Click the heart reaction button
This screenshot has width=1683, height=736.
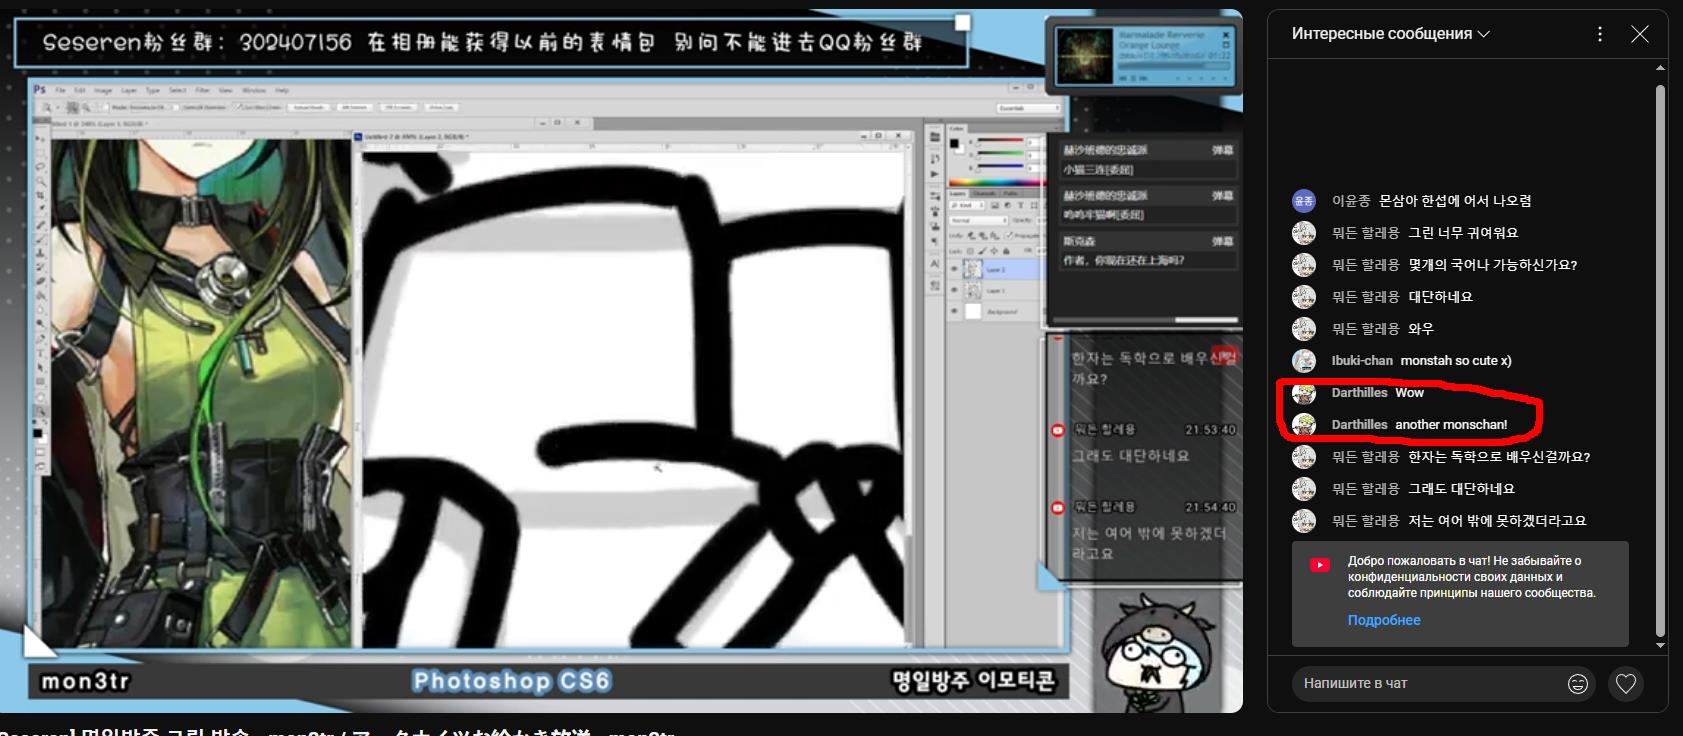click(1626, 684)
